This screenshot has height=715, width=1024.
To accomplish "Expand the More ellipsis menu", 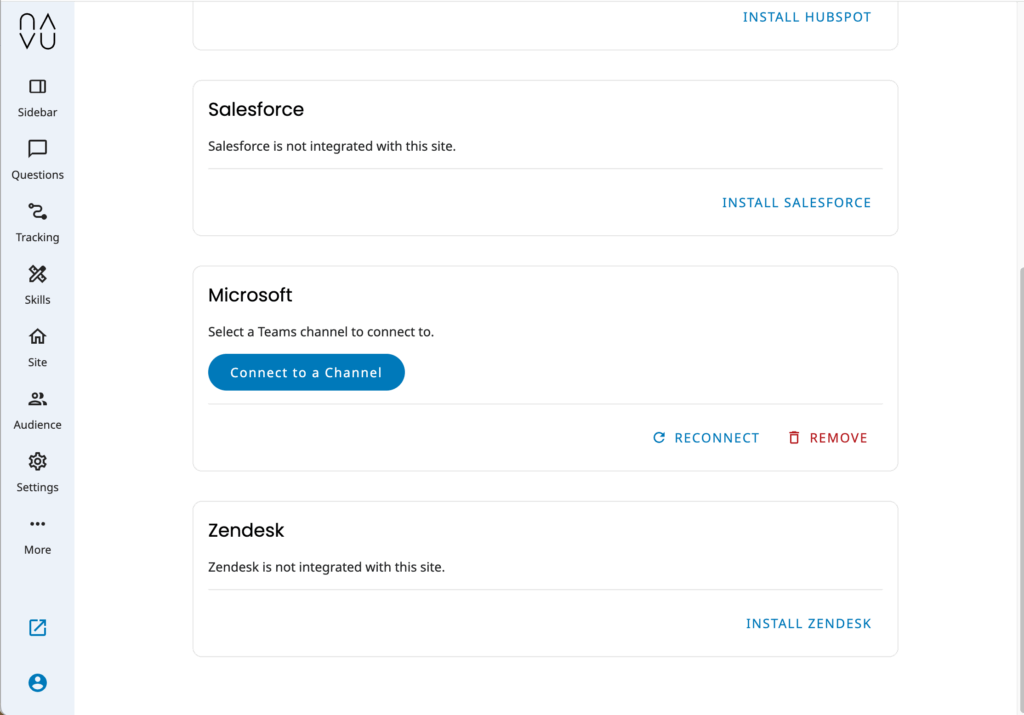I will click(x=37, y=524).
